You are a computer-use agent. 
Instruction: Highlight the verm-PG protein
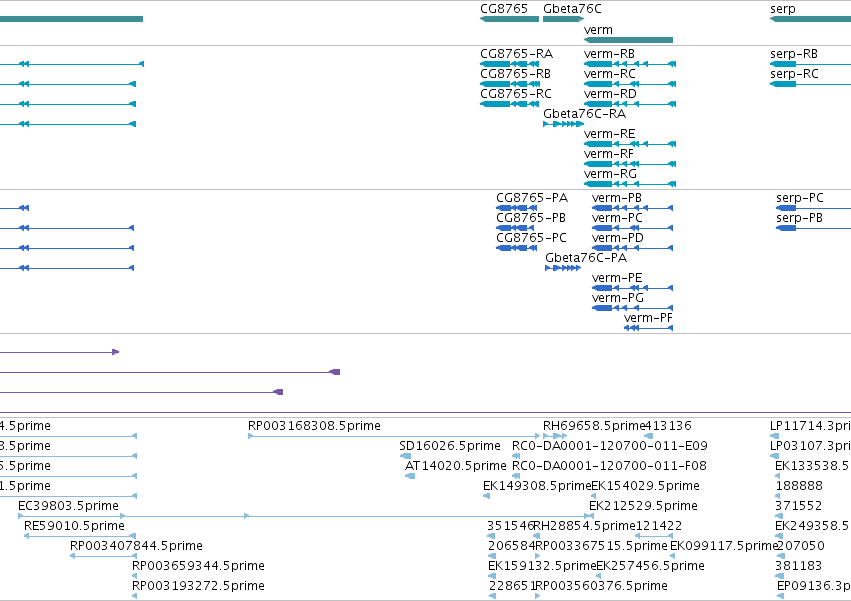618,298
